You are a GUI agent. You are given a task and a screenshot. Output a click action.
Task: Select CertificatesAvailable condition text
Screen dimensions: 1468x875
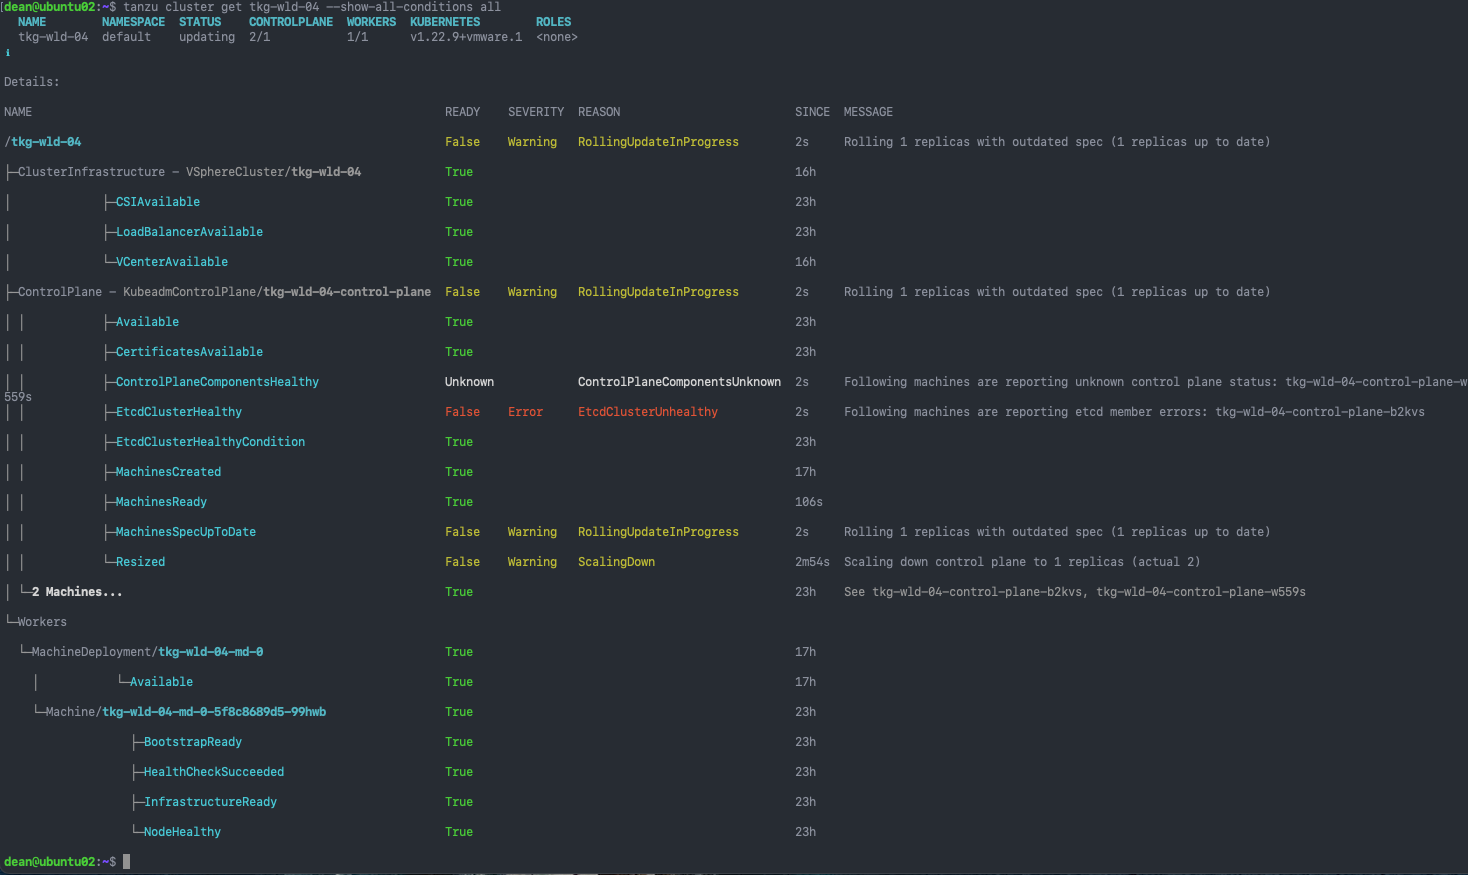(189, 352)
